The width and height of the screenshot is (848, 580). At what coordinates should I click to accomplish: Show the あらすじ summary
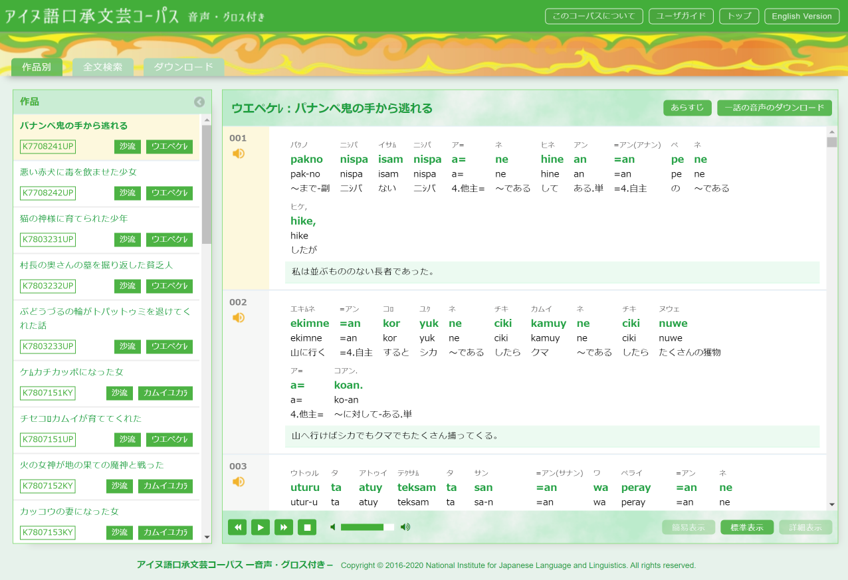click(687, 108)
